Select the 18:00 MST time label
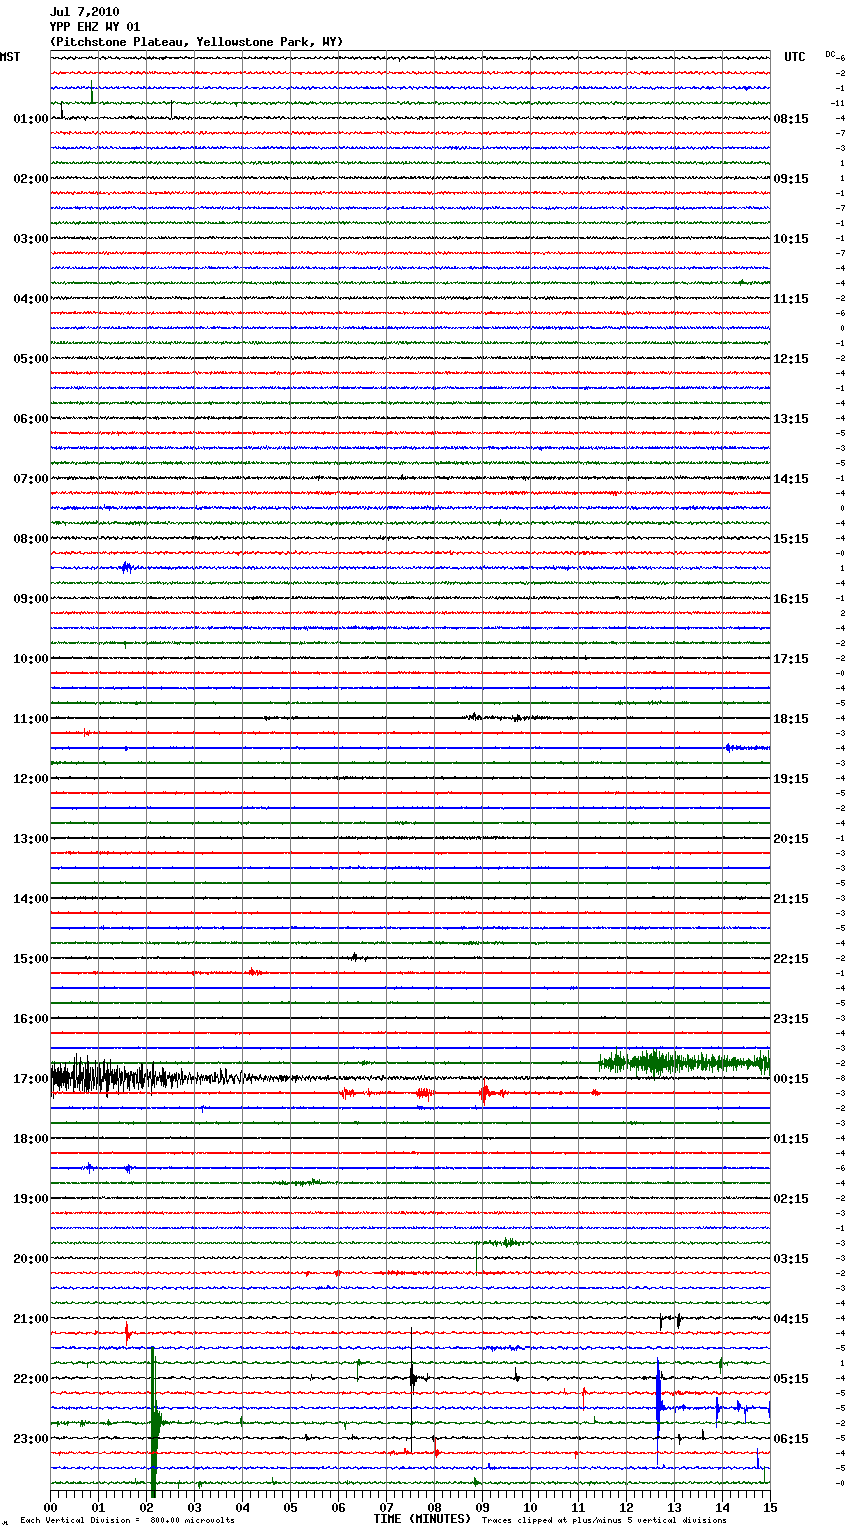850x1534 pixels. [31, 1139]
